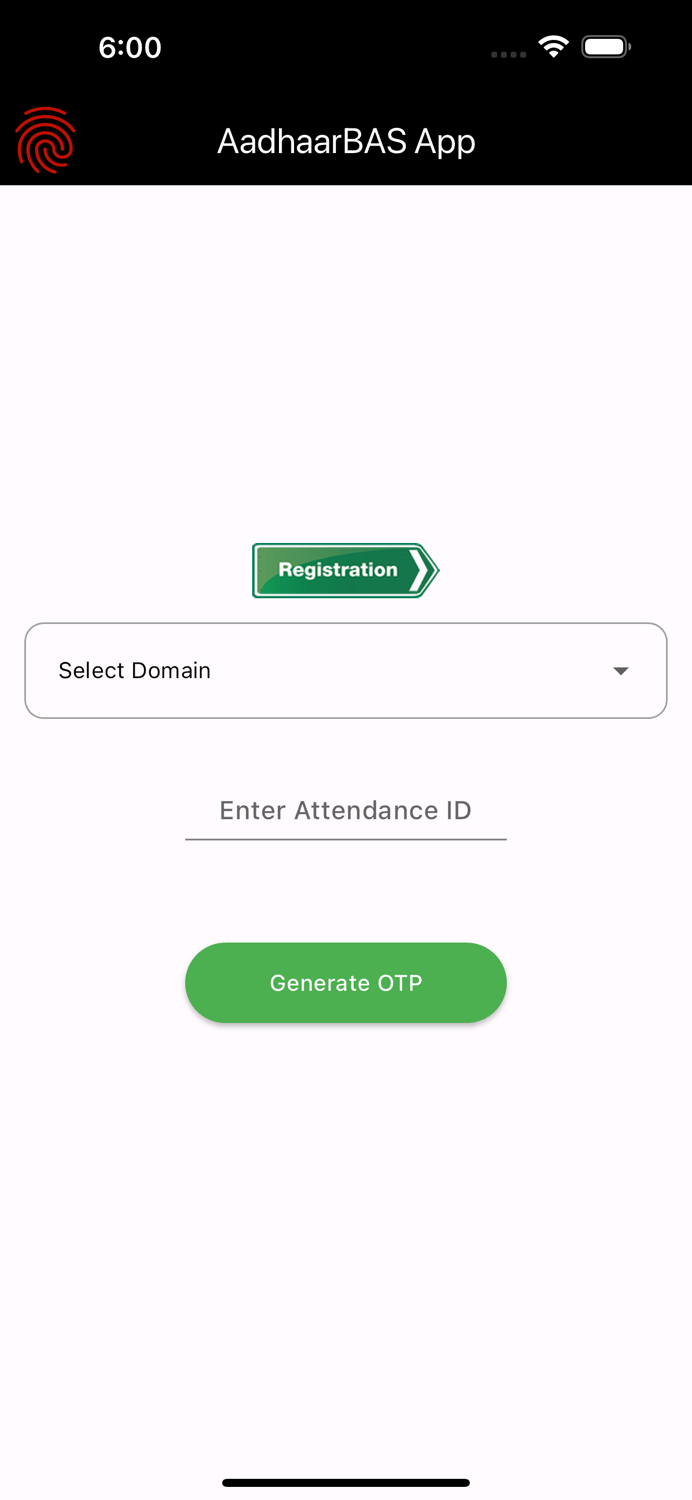Select the Select Domain placeholder text
The width and height of the screenshot is (692, 1500).
pos(135,670)
